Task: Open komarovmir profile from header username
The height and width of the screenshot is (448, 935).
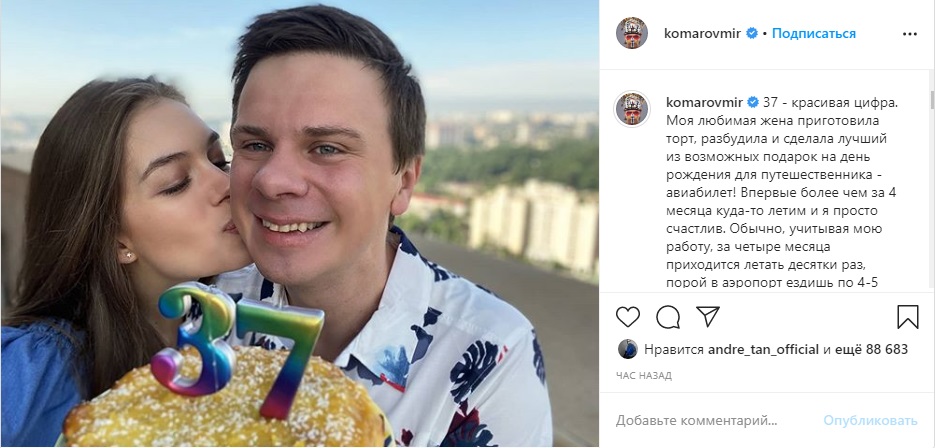Action: coord(702,33)
